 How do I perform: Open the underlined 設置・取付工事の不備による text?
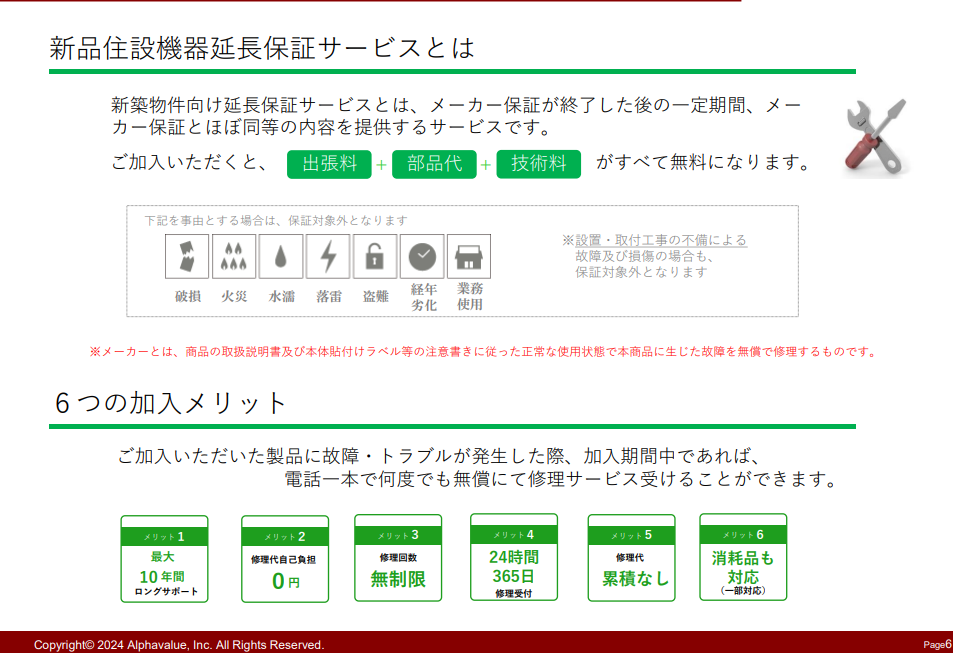click(660, 240)
